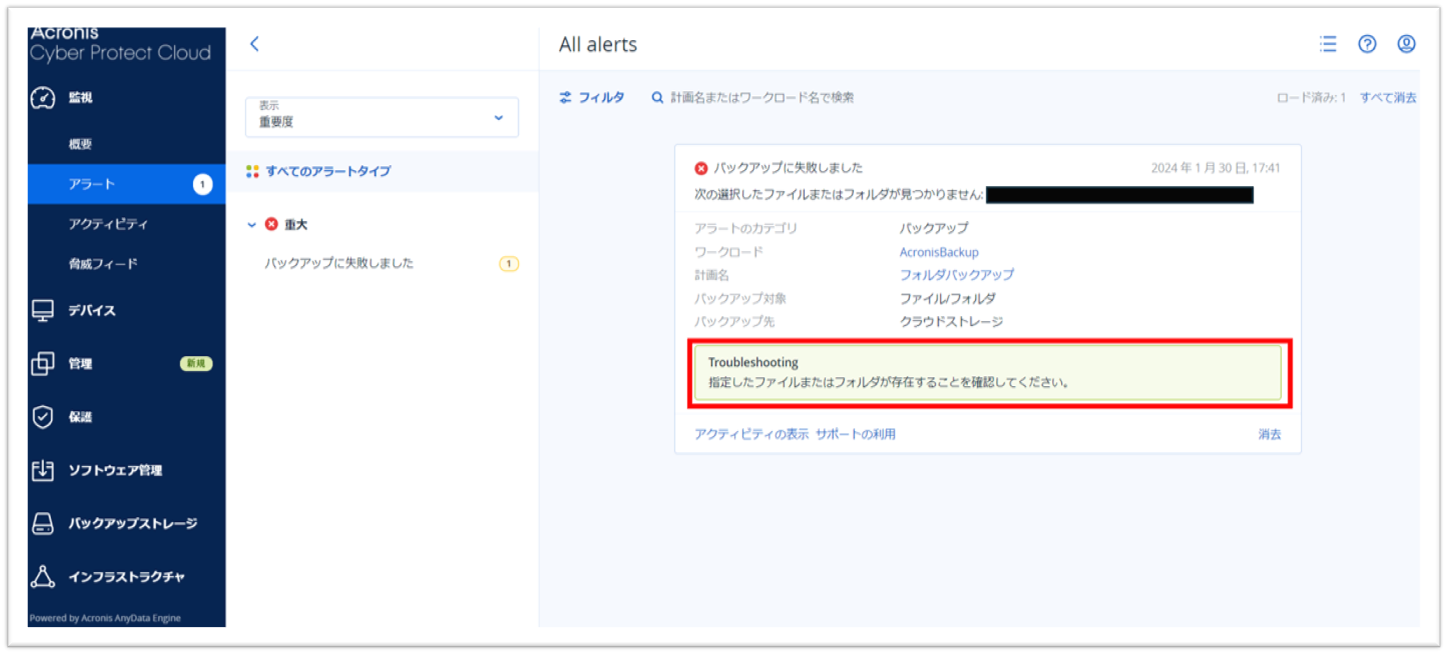Open the 脅威フィード menu item
Viewport: 1447px width, 654px height.
point(103,264)
